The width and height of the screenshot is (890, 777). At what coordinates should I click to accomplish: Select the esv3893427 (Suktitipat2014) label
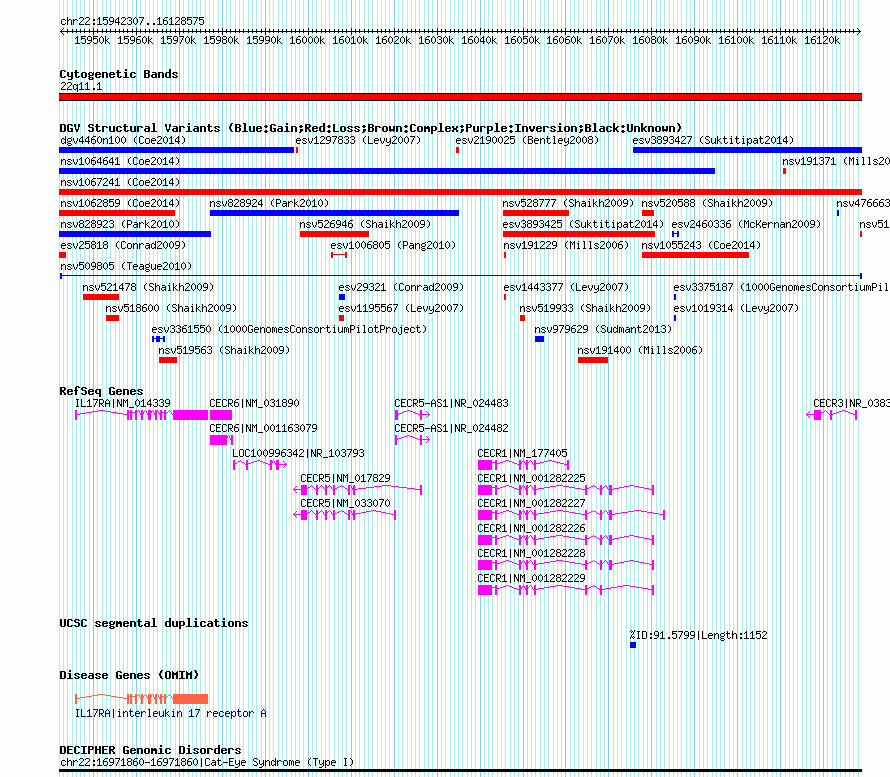(x=713, y=140)
